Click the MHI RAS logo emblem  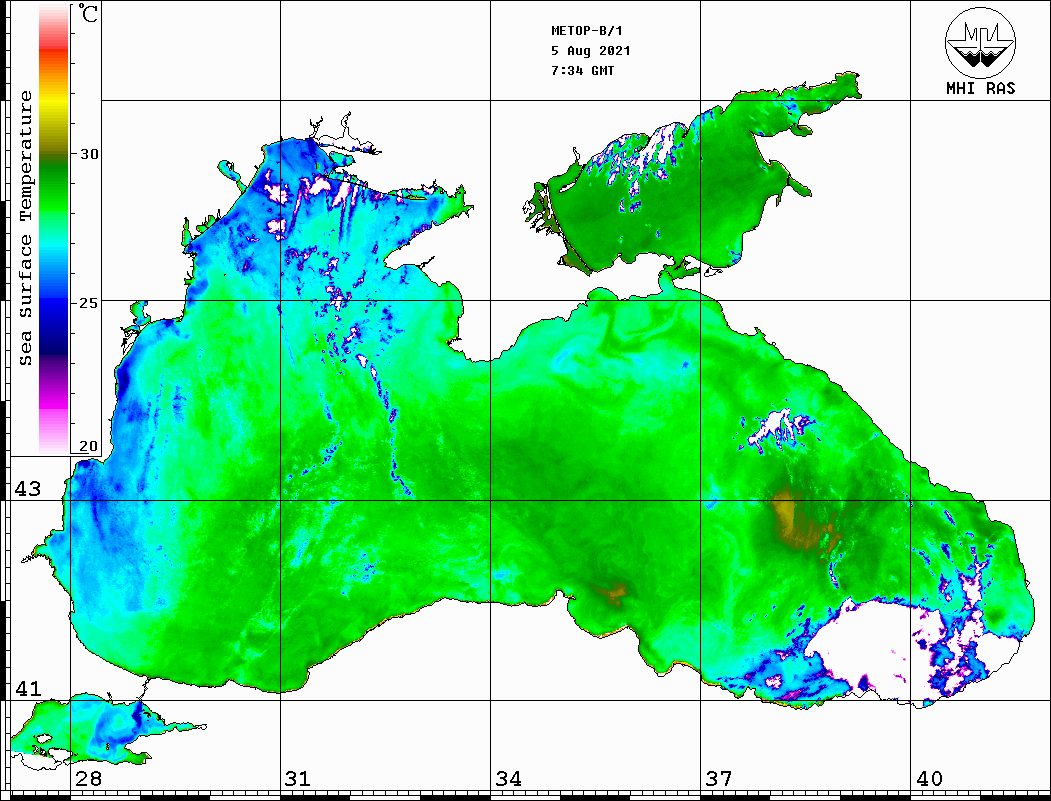(x=980, y=43)
